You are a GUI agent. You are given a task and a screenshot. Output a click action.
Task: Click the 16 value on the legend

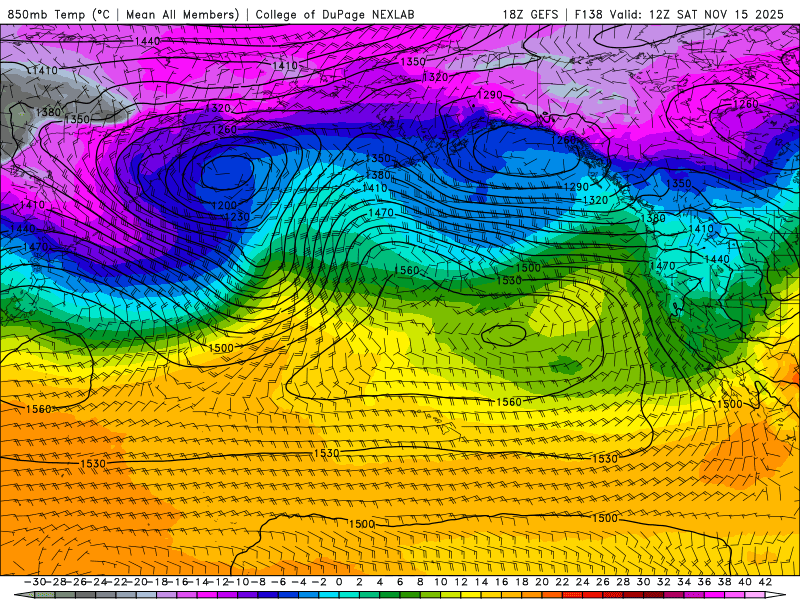point(502,582)
